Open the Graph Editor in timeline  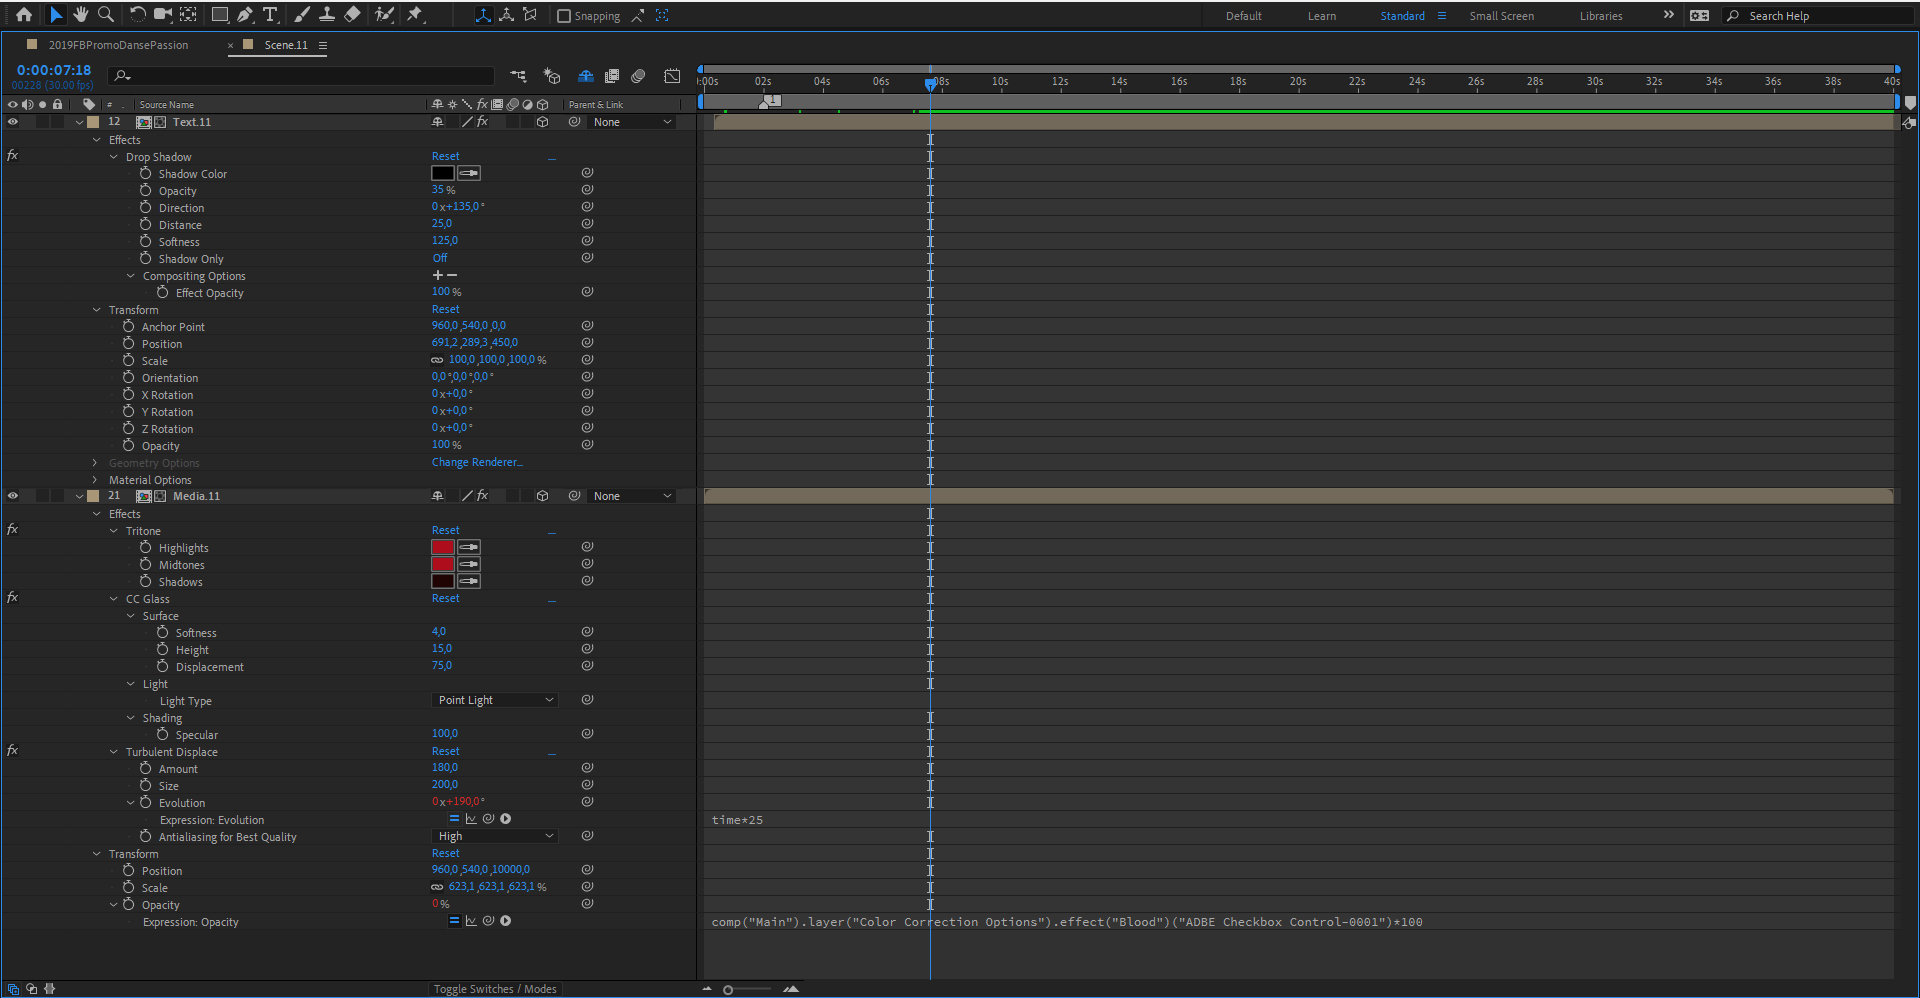coord(672,76)
